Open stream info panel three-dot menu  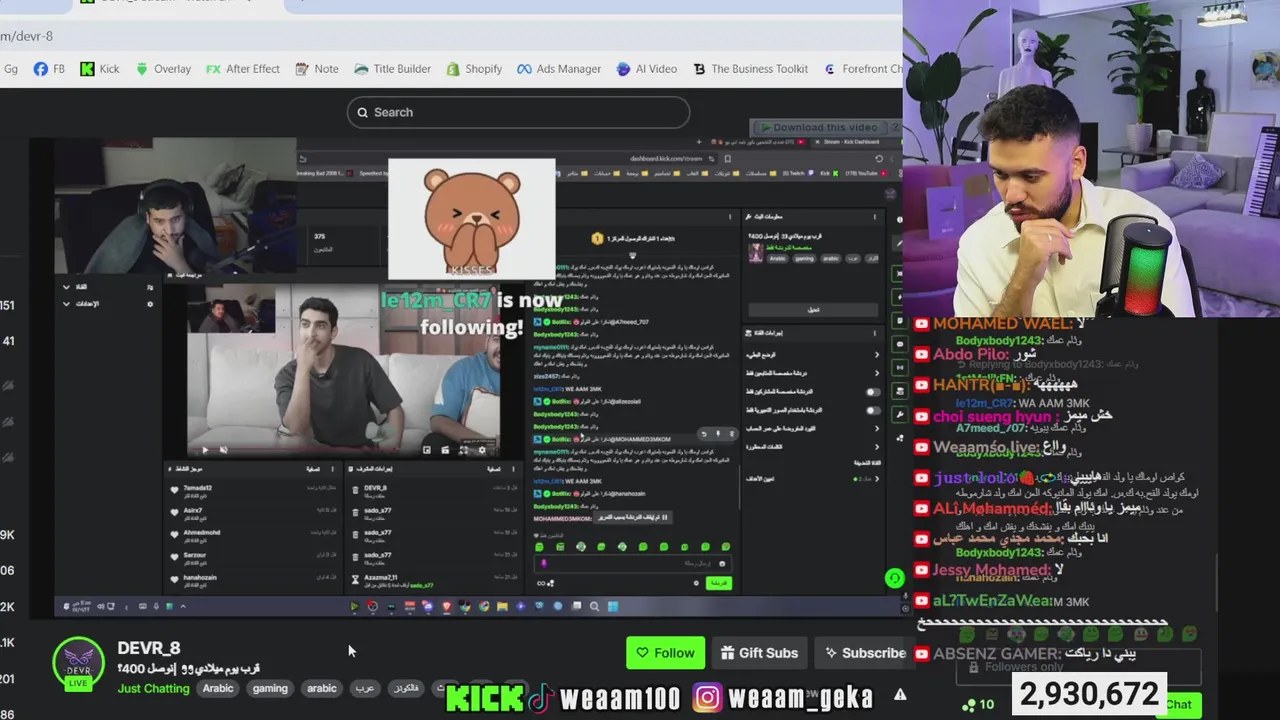pyautogui.click(x=875, y=217)
